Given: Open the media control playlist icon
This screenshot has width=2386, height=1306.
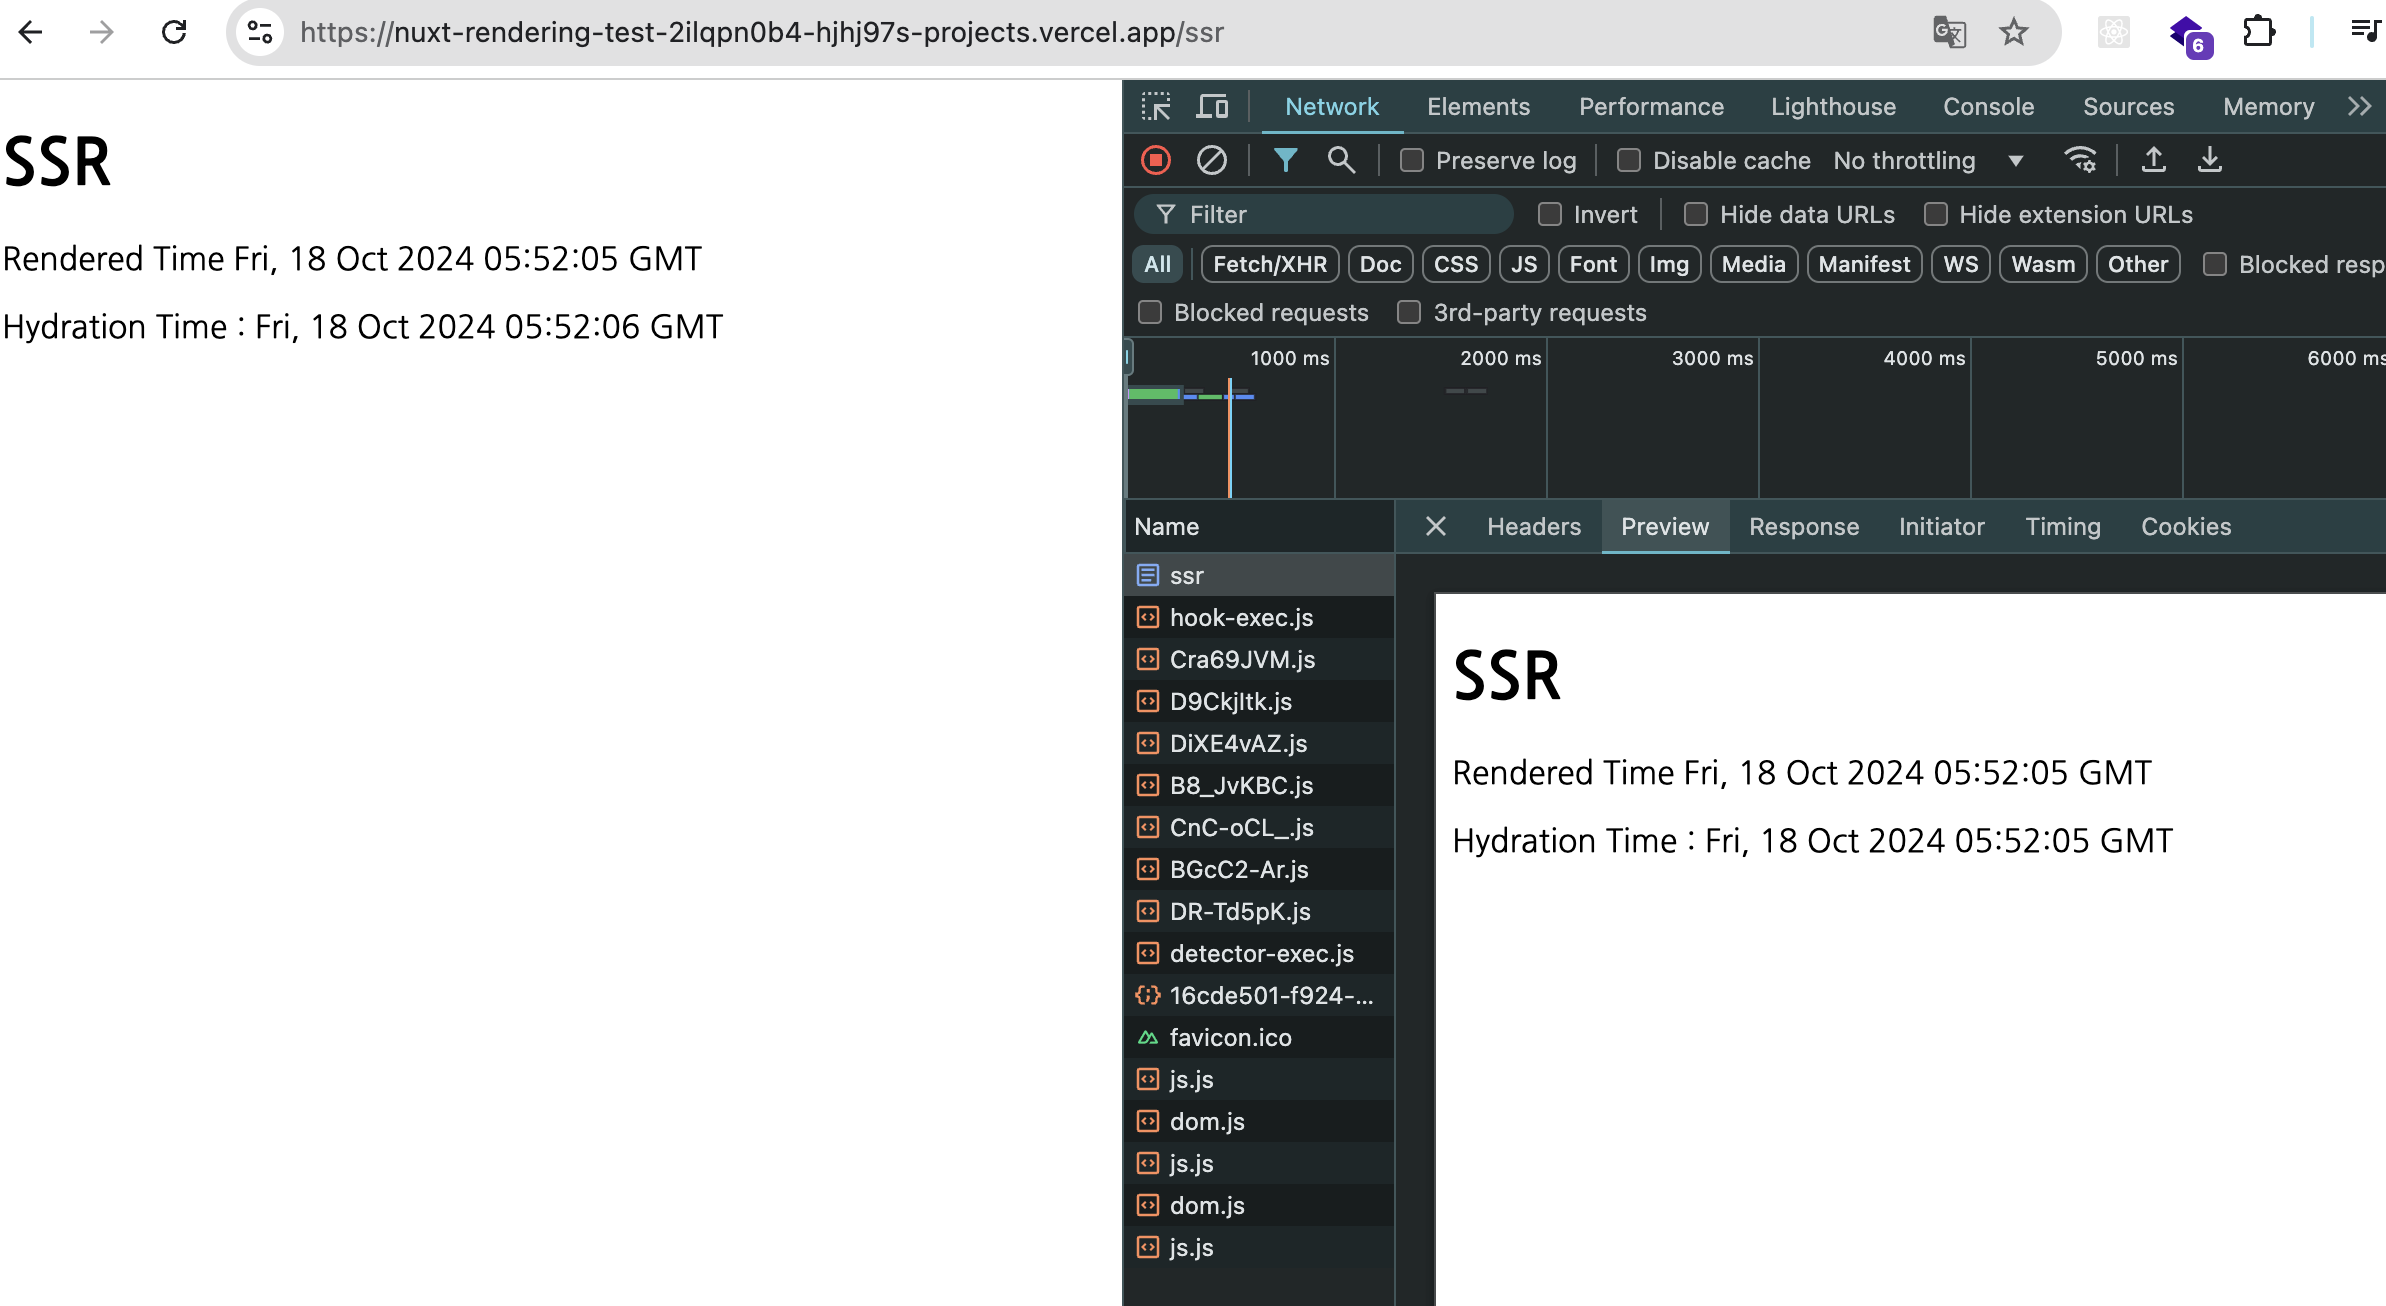Looking at the screenshot, I should (x=2365, y=32).
